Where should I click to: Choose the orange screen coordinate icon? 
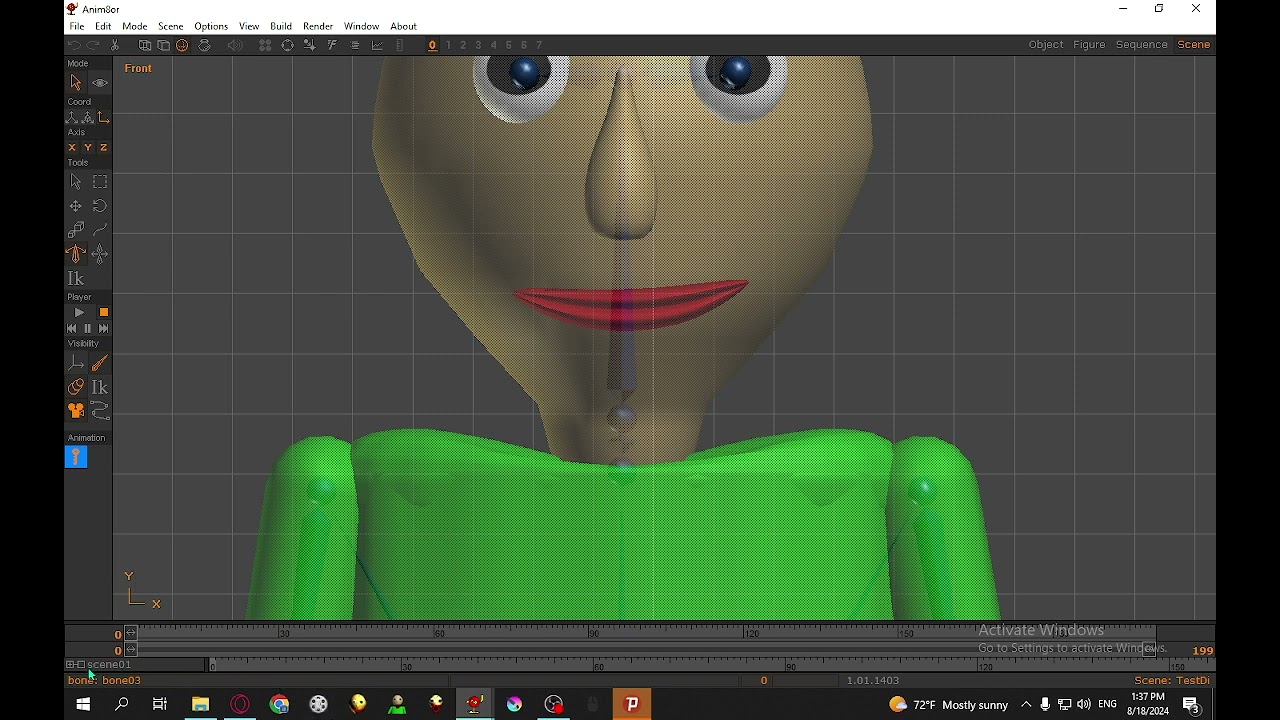104,118
